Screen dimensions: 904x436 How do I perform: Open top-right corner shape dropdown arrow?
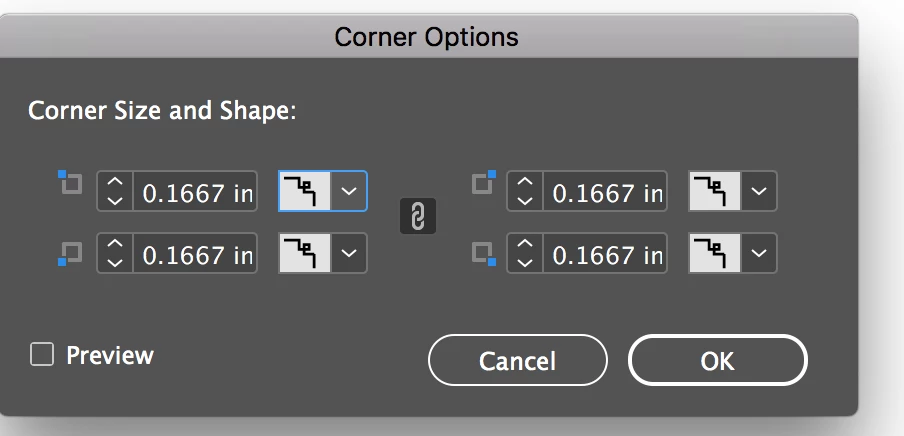point(759,191)
